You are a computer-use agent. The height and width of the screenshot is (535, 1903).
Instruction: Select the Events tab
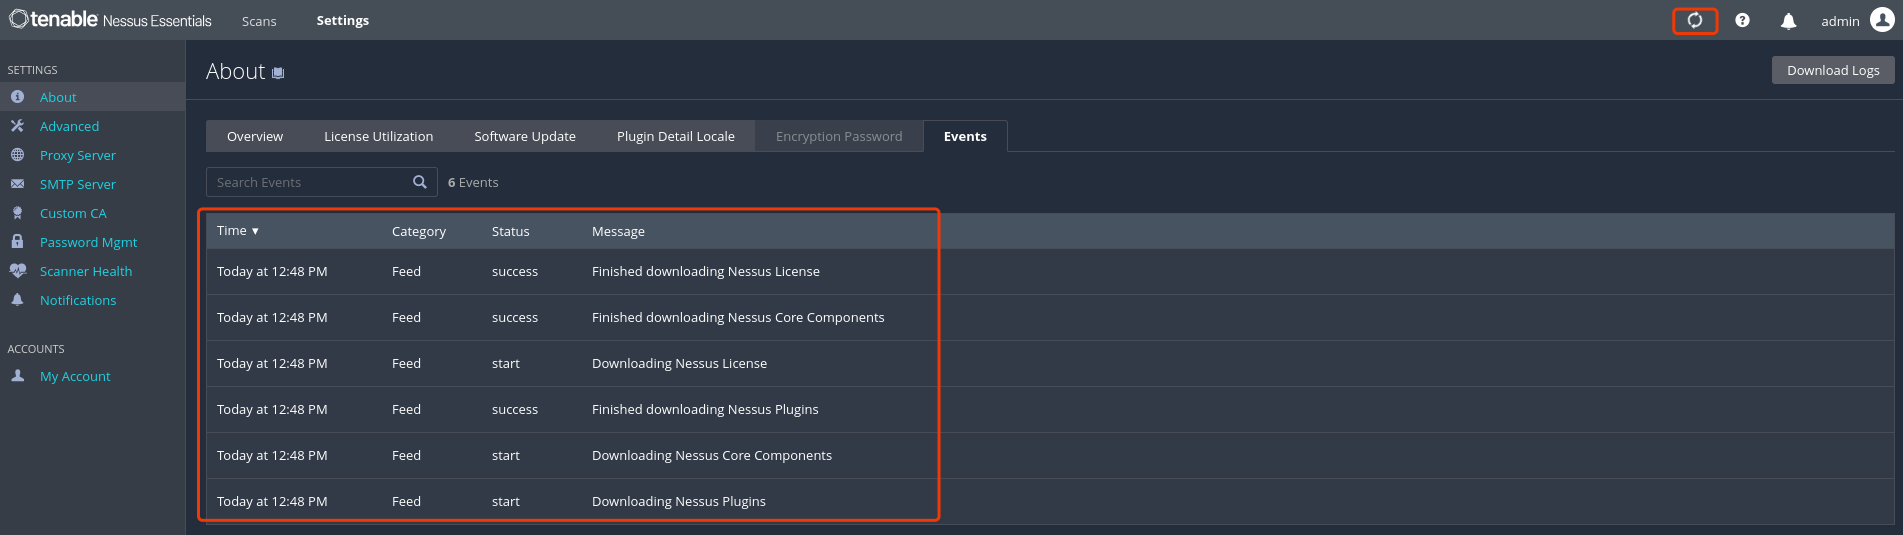(965, 136)
